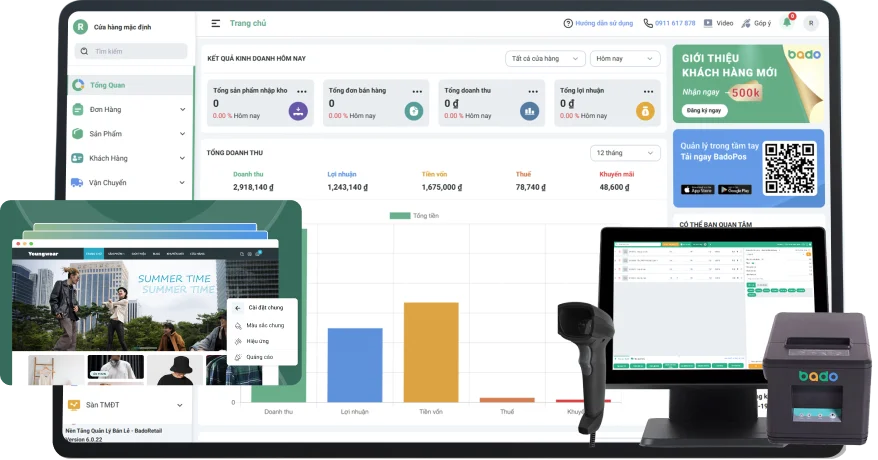Click the Youngwear logo in website preview
878x460 pixels.
click(x=43, y=254)
